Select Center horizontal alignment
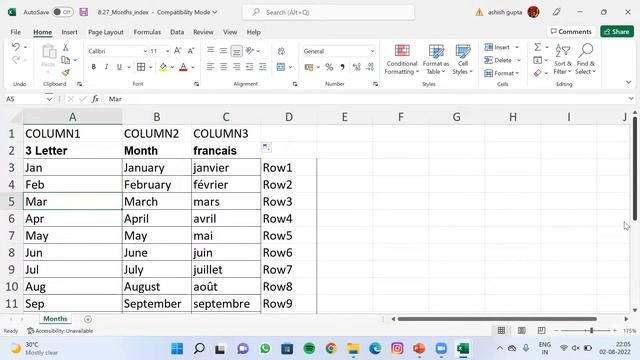The image size is (640, 360). coord(223,67)
